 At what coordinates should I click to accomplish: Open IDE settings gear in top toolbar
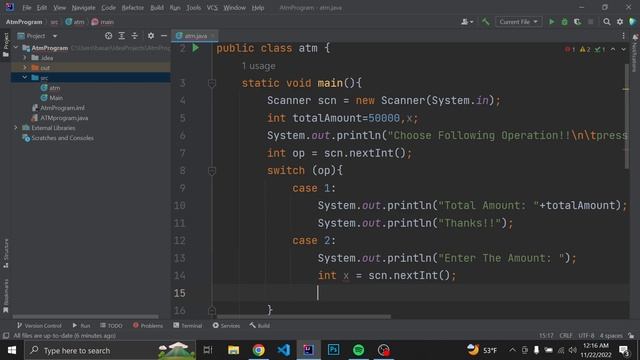click(620, 22)
